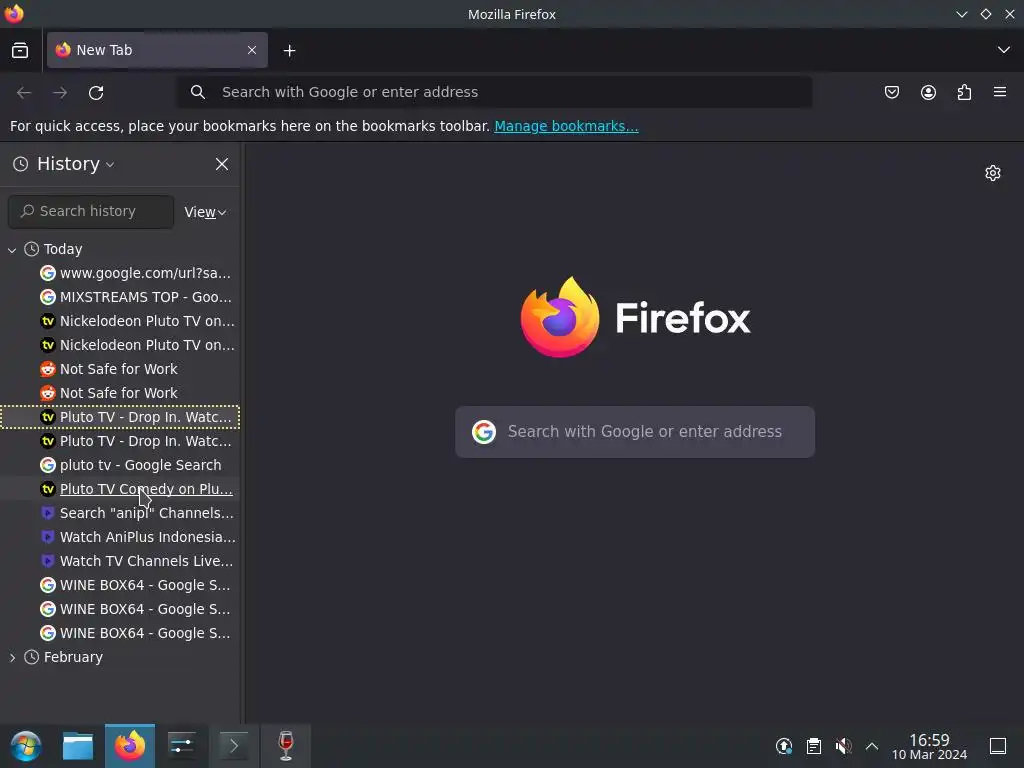
Task: Click the Firefox taskbar button
Action: click(x=130, y=746)
